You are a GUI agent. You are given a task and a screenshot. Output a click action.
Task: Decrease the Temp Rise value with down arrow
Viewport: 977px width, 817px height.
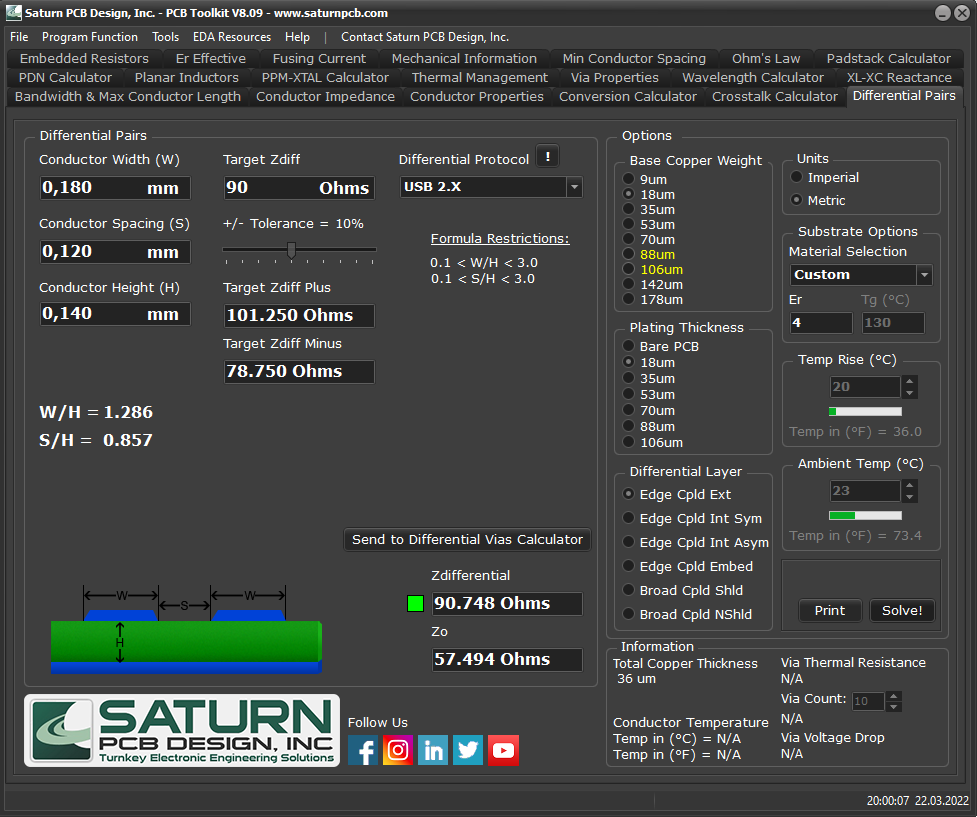(910, 393)
